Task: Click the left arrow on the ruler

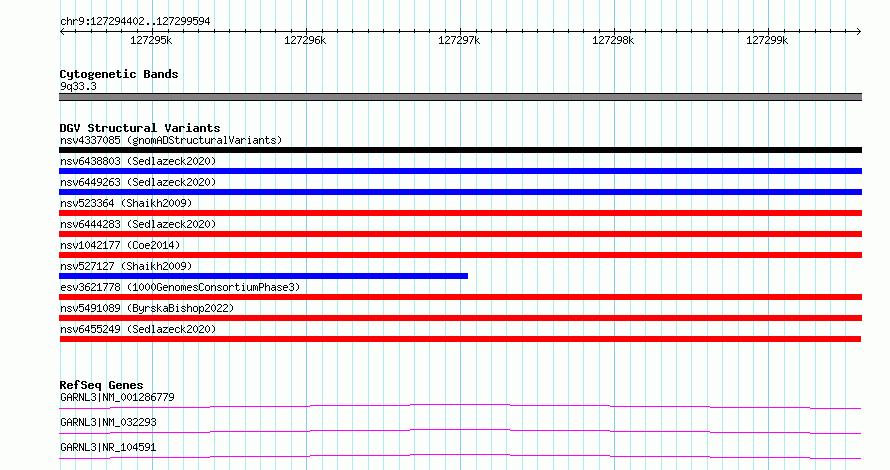Action: pyautogui.click(x=62, y=31)
